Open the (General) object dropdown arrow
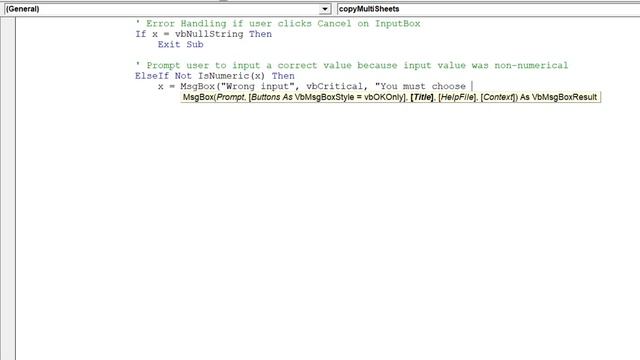 point(324,9)
